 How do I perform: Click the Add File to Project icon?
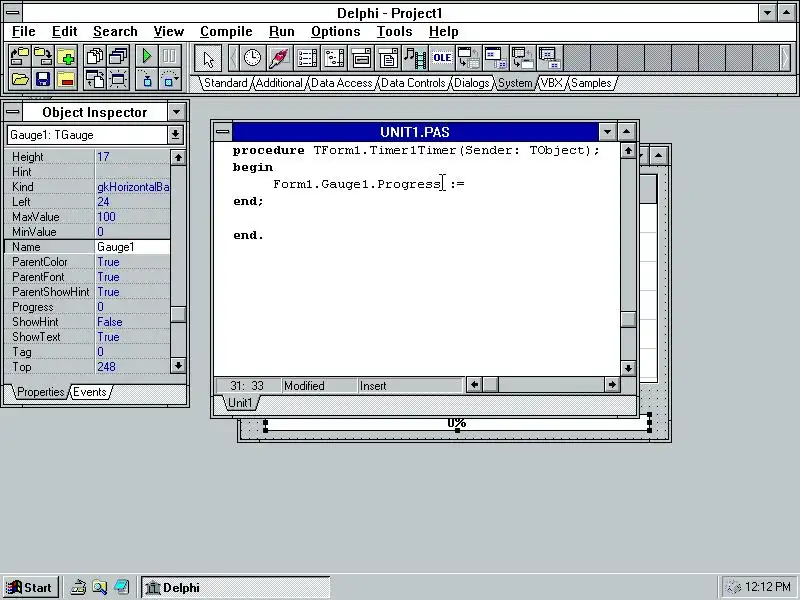pos(66,56)
